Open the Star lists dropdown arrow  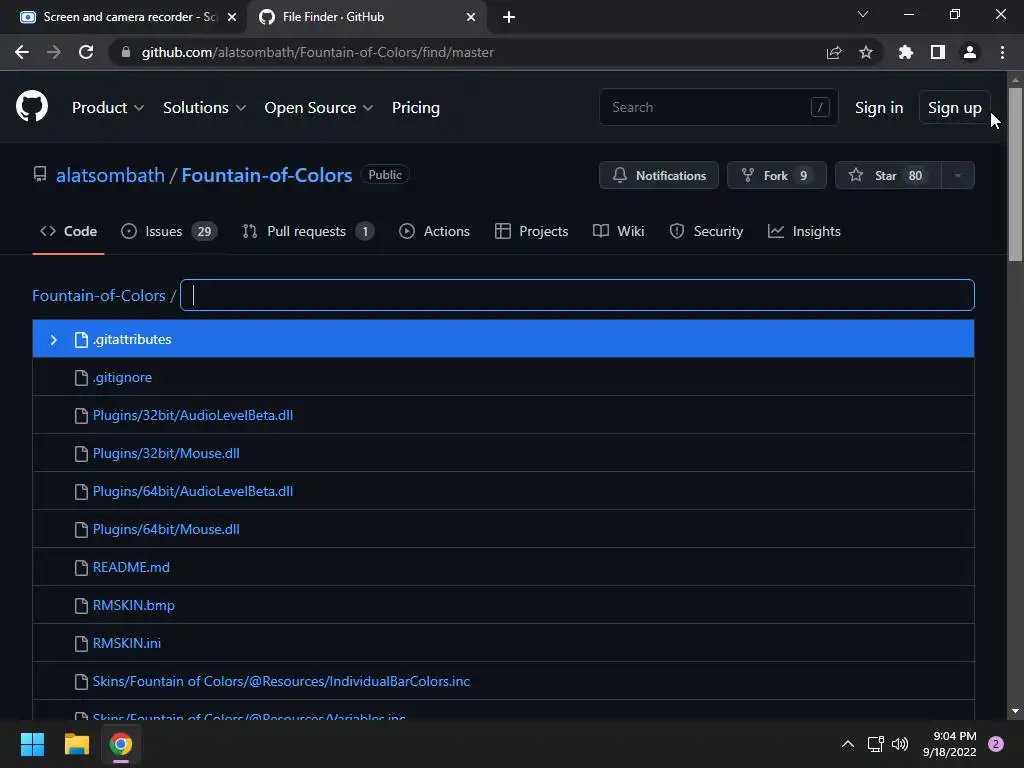958,175
